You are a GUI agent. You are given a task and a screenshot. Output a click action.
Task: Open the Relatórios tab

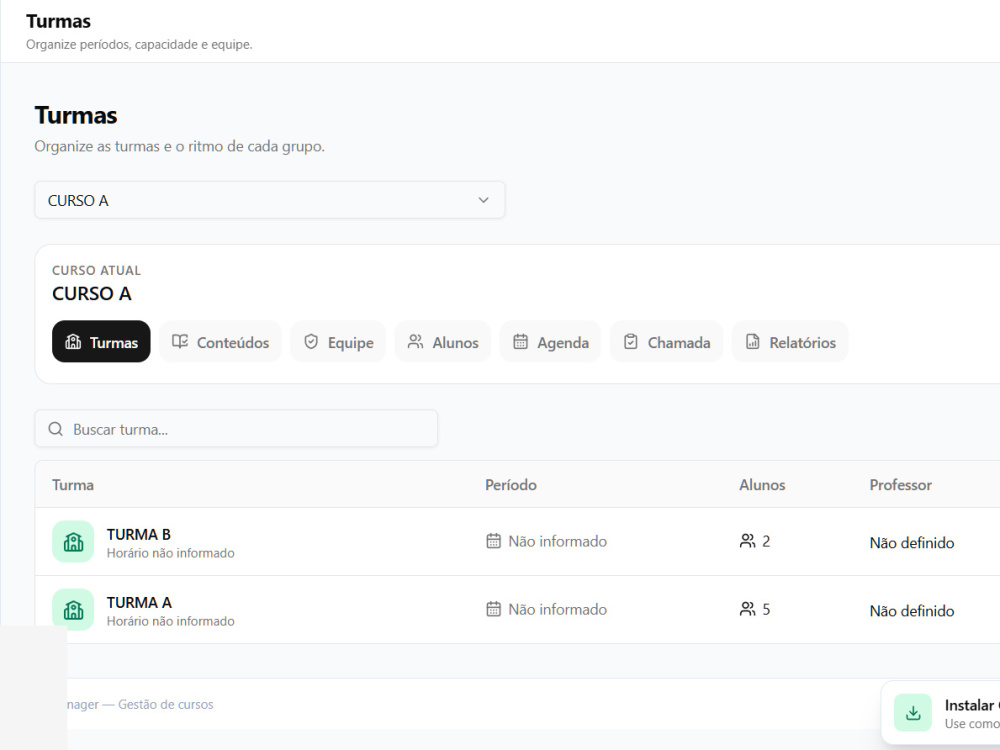[791, 342]
